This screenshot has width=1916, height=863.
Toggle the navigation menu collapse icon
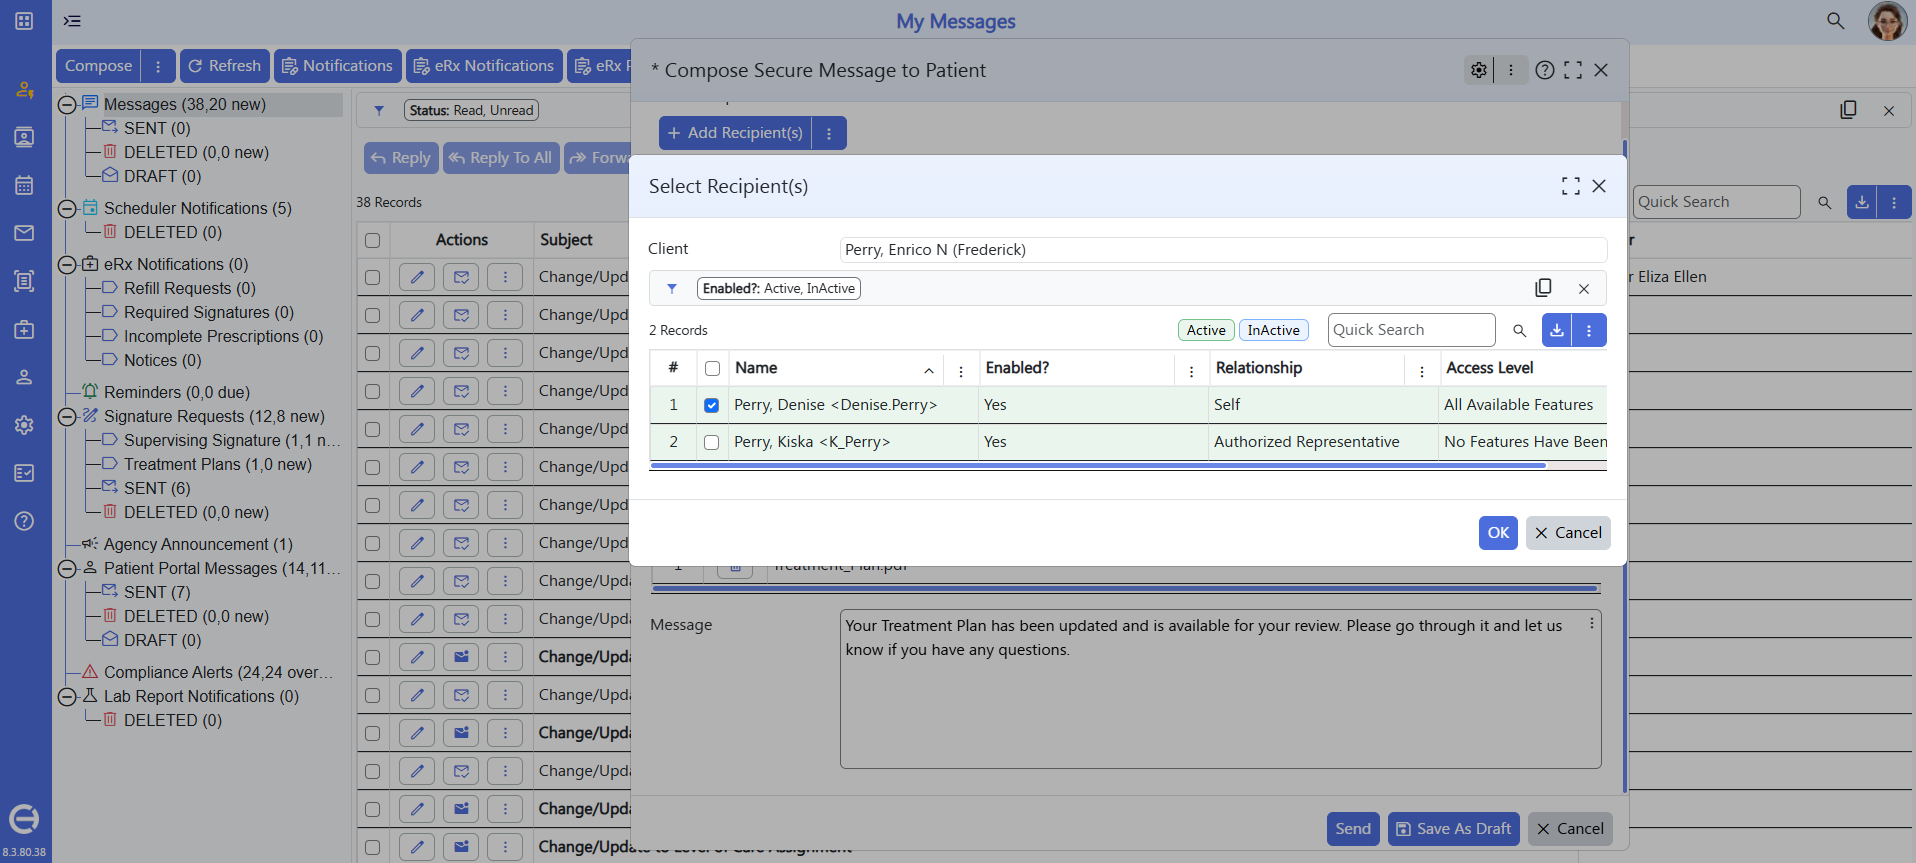point(72,21)
